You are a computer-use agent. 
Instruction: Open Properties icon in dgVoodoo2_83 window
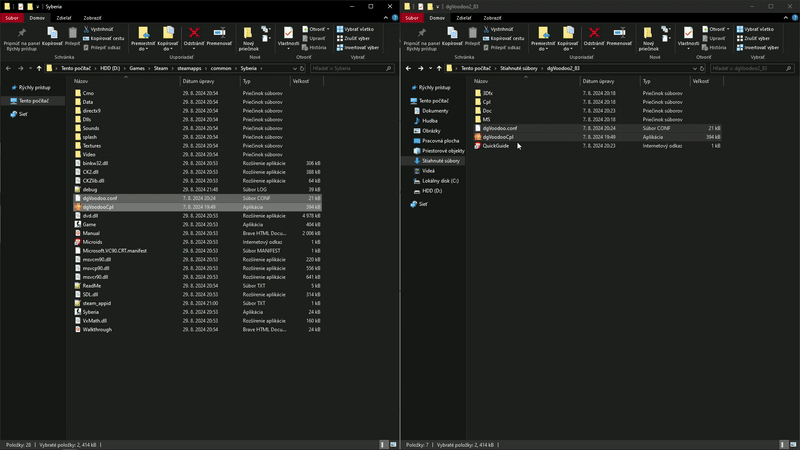688,33
